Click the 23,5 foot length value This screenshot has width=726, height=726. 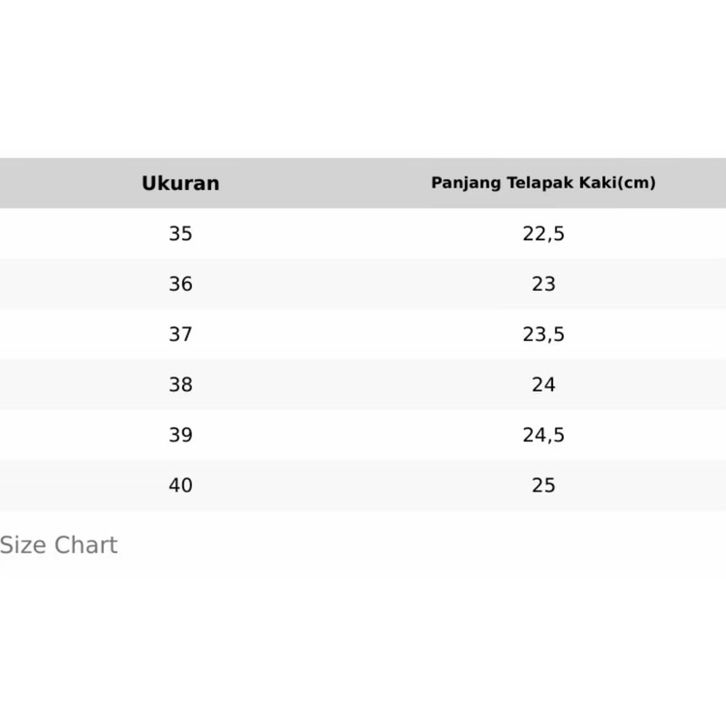[x=543, y=334]
